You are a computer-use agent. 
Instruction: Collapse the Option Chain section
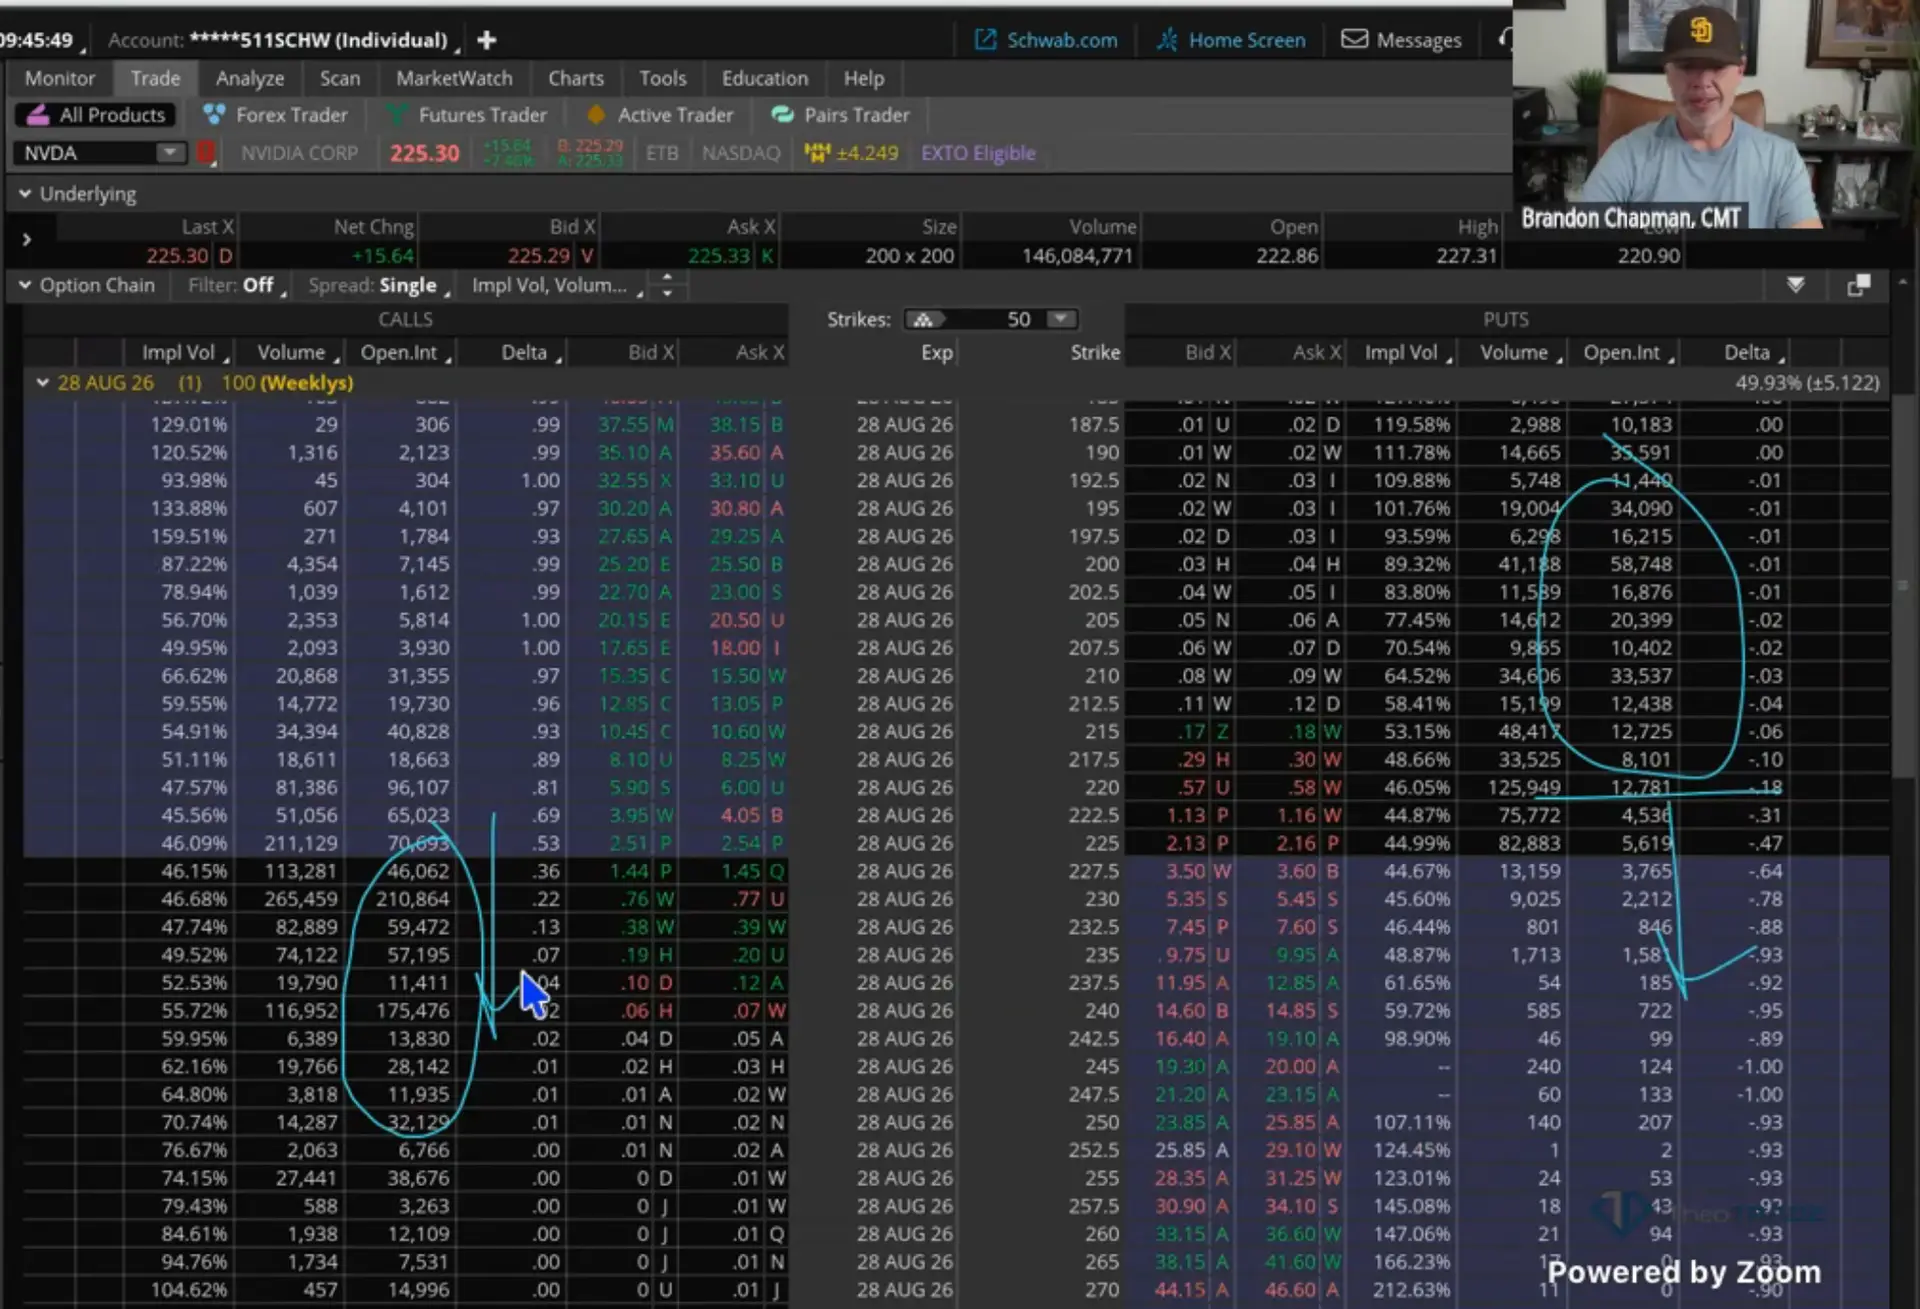coord(25,285)
